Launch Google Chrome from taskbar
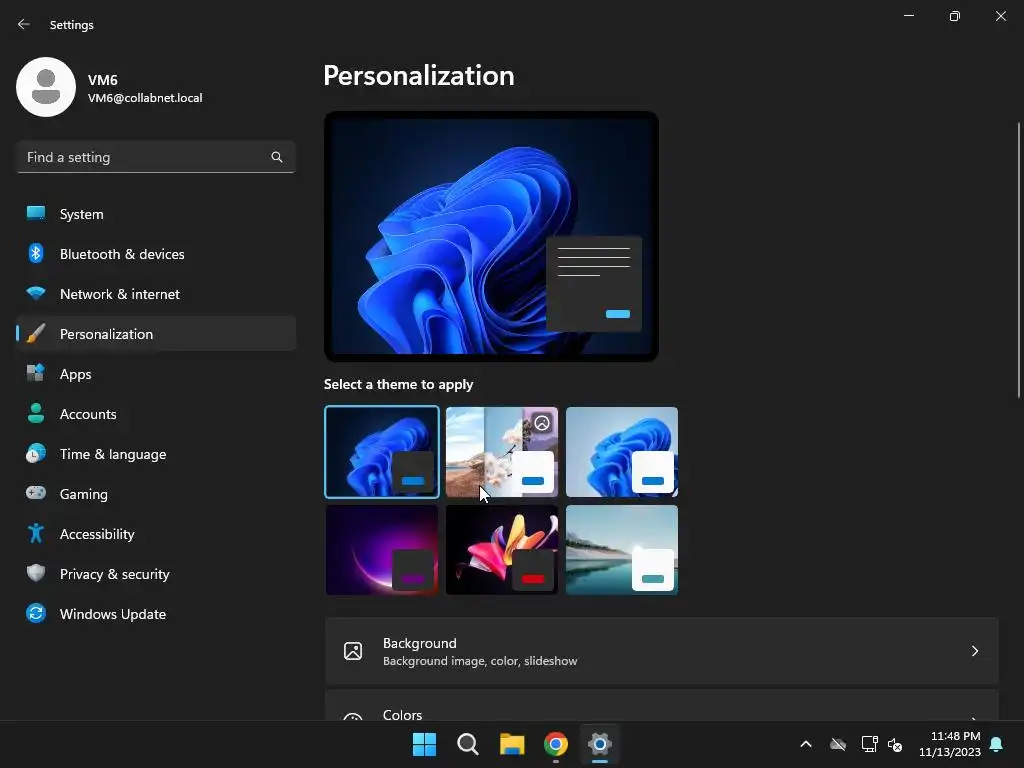The width and height of the screenshot is (1024, 768). coord(556,744)
